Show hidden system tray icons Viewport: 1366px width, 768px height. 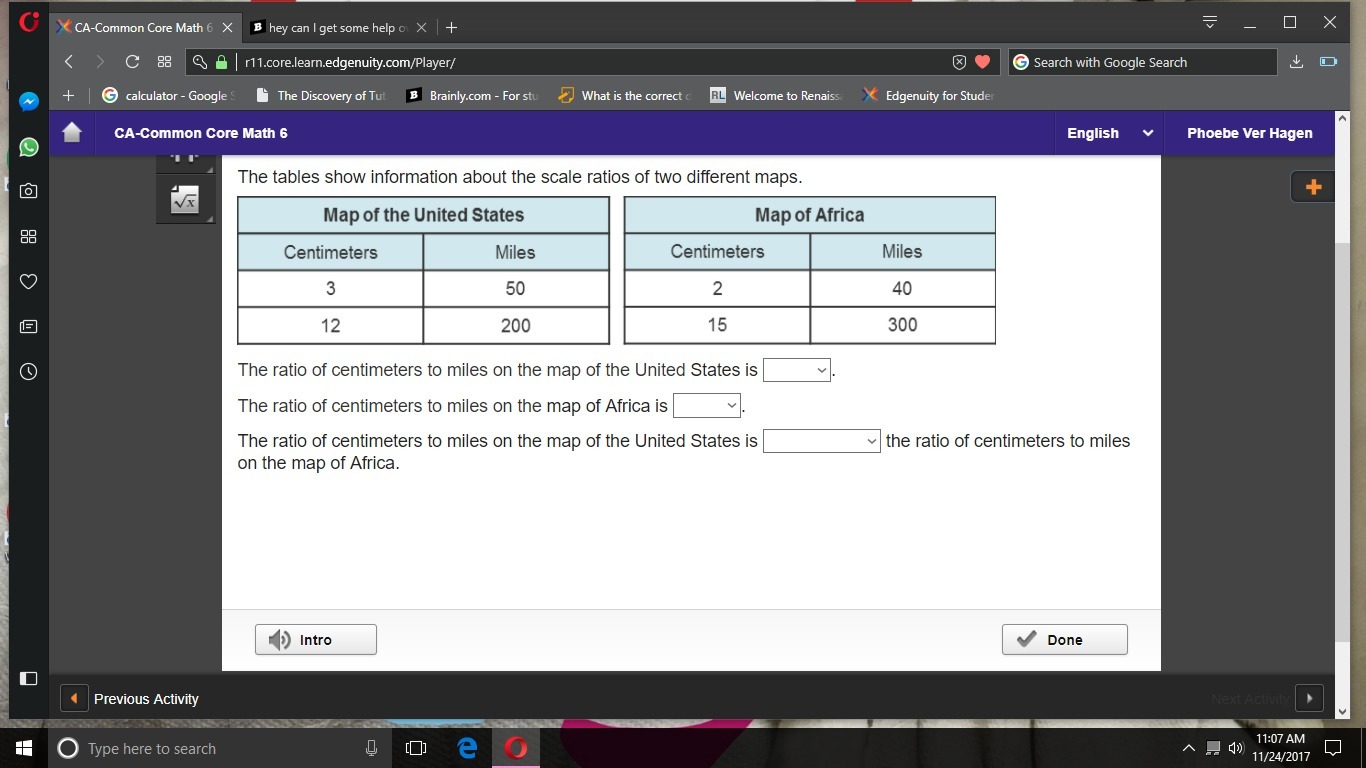1188,748
